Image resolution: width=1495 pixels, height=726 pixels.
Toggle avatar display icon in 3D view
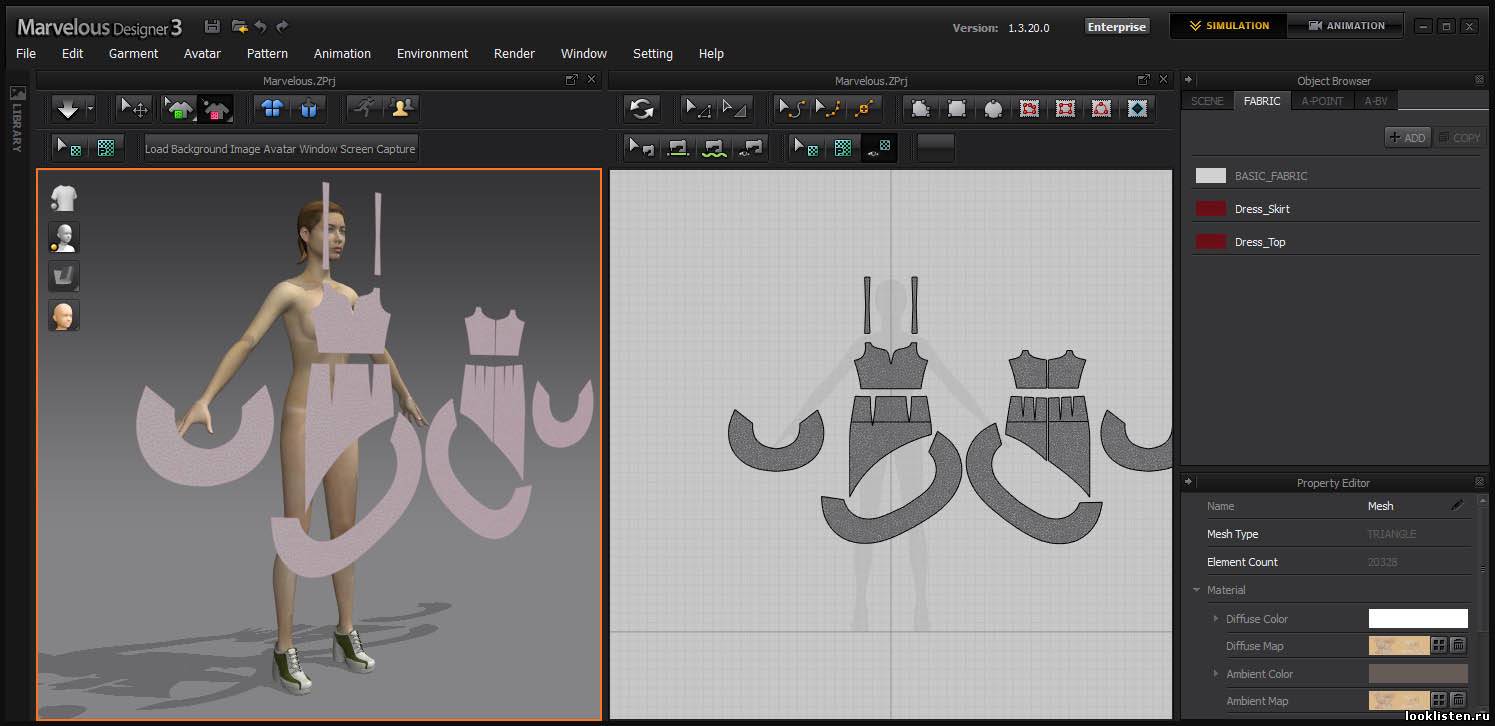pos(64,237)
